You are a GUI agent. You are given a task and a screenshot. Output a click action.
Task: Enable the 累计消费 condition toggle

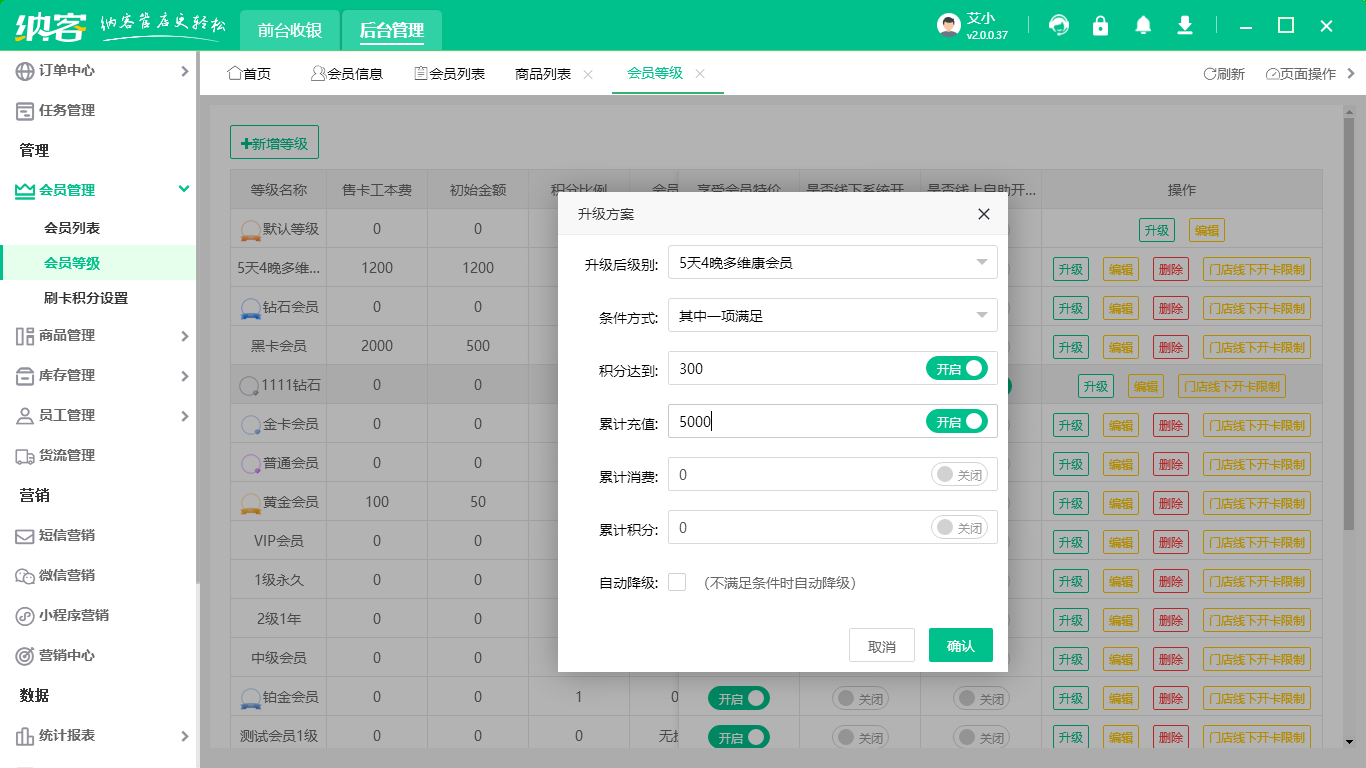click(958, 473)
